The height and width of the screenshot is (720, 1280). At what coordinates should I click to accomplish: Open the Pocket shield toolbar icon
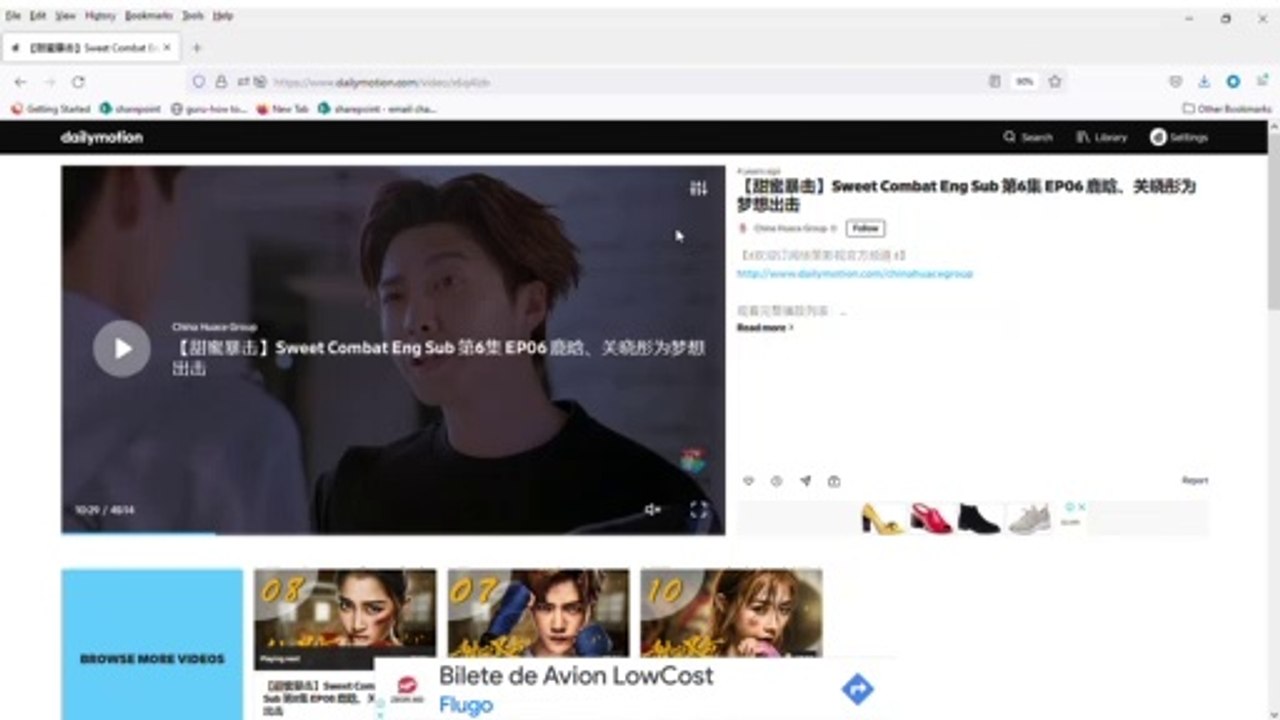pos(1175,82)
